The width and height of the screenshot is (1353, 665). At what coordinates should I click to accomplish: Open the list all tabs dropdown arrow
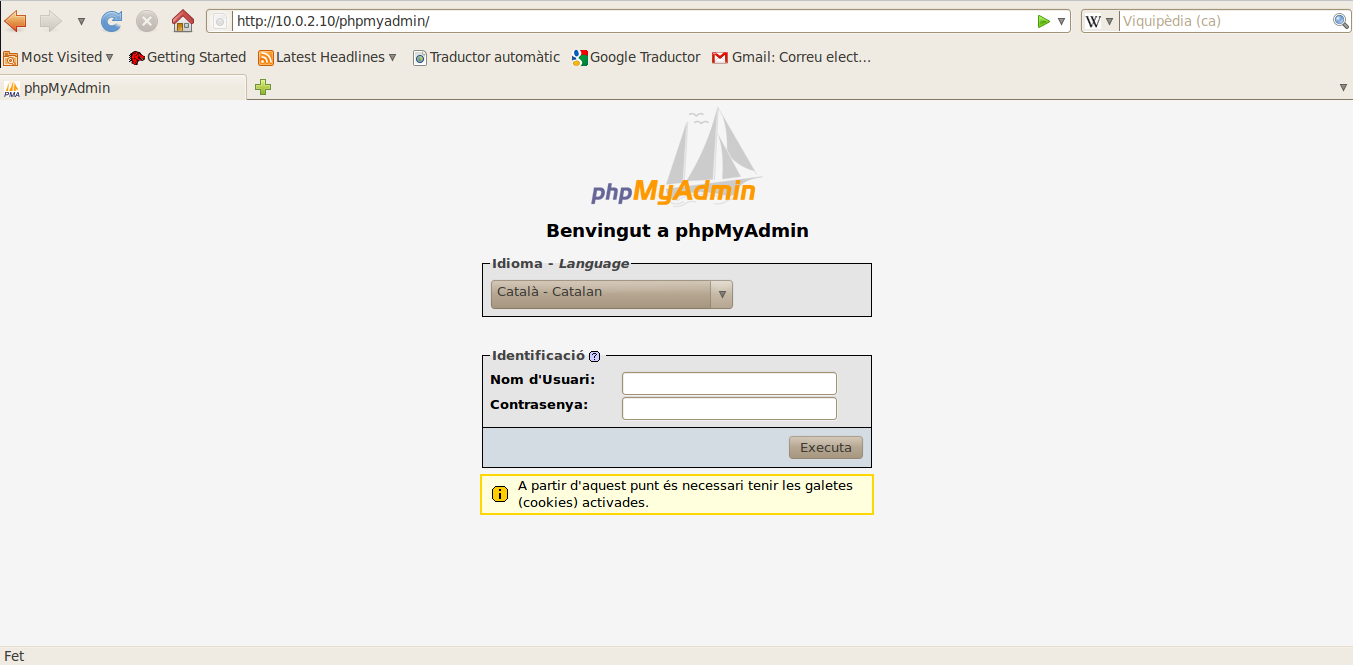pos(1343,88)
